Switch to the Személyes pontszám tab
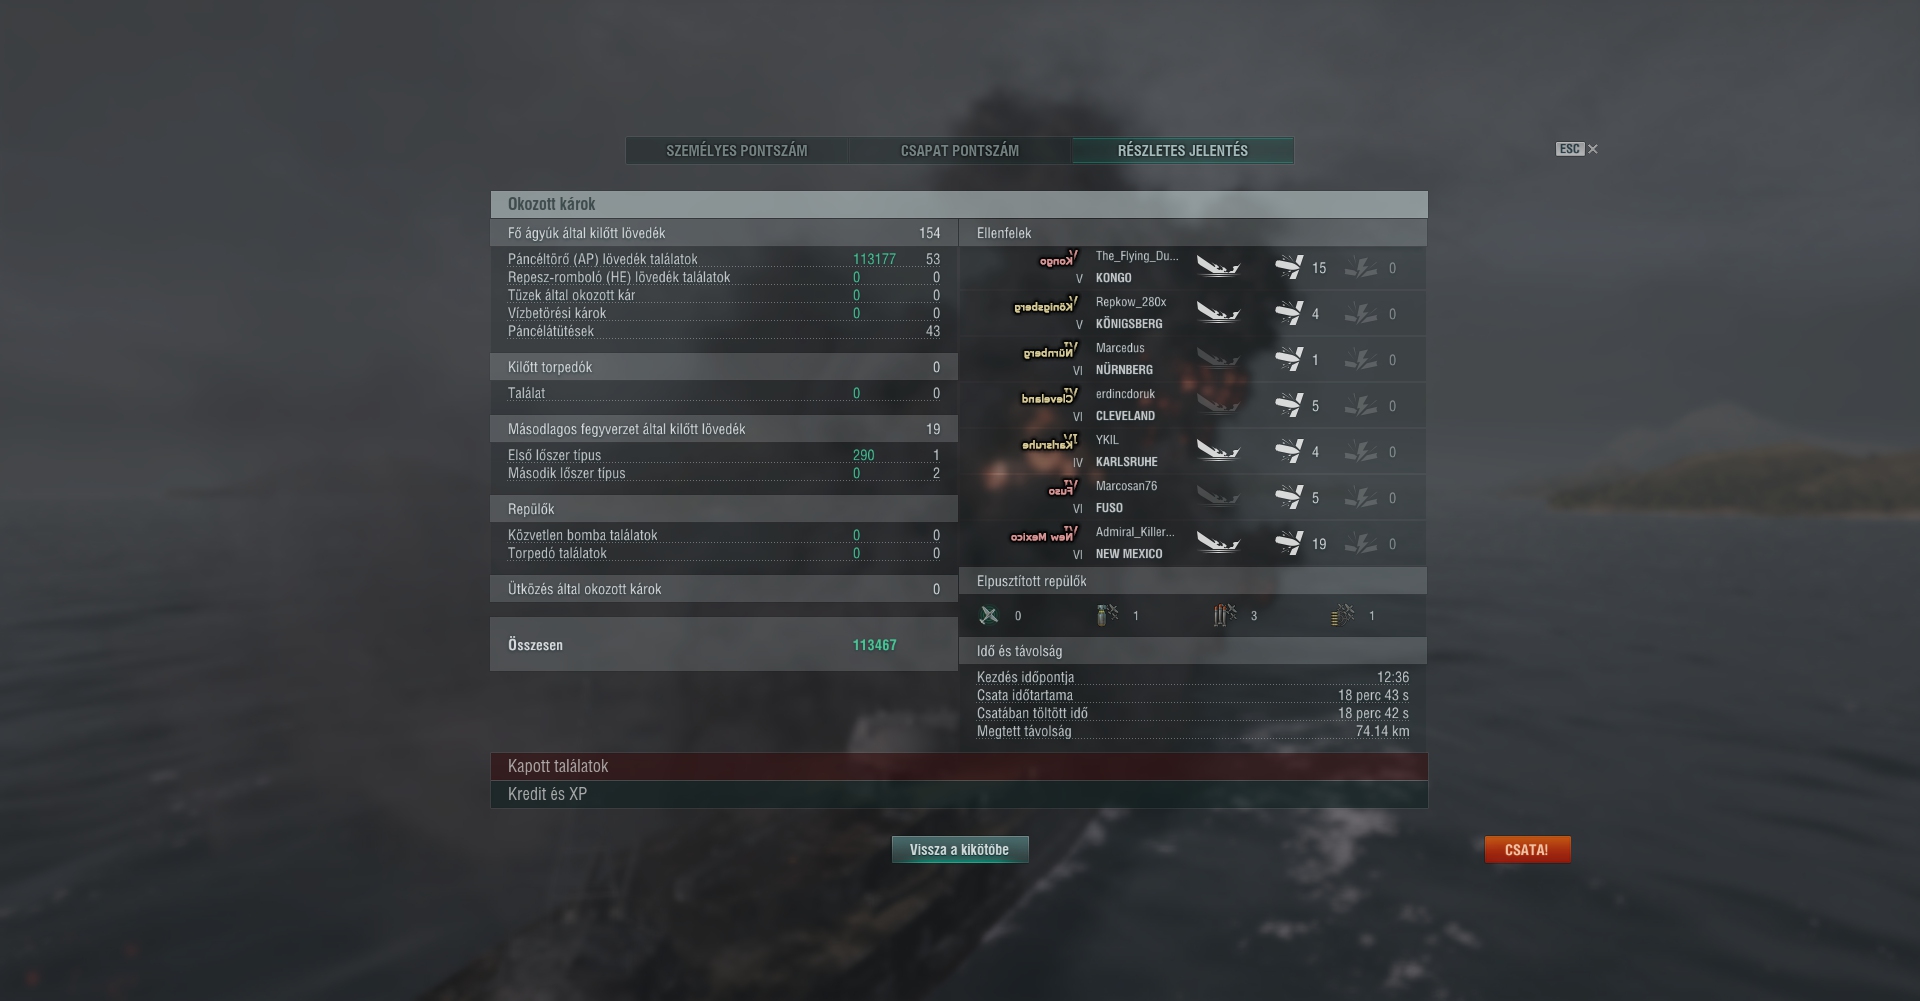 [737, 150]
